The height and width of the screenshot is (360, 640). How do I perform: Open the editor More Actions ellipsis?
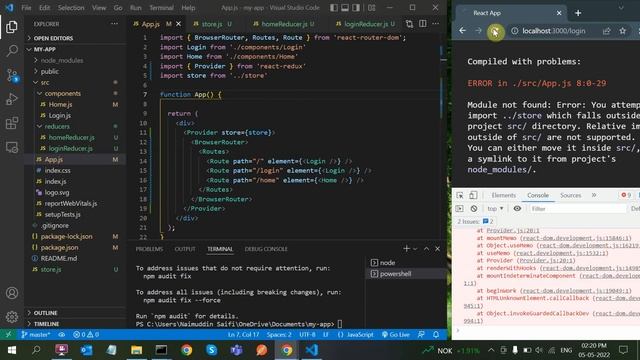pos(436,24)
